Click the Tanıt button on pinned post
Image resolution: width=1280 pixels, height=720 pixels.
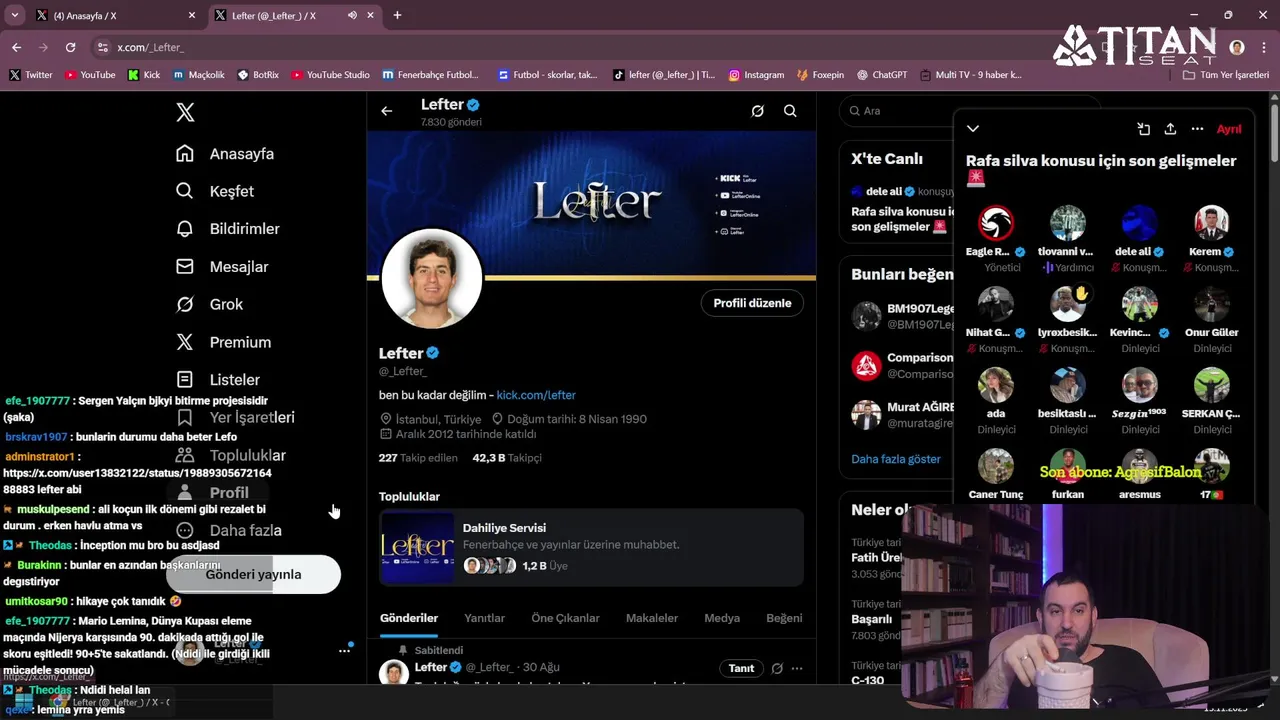741,668
